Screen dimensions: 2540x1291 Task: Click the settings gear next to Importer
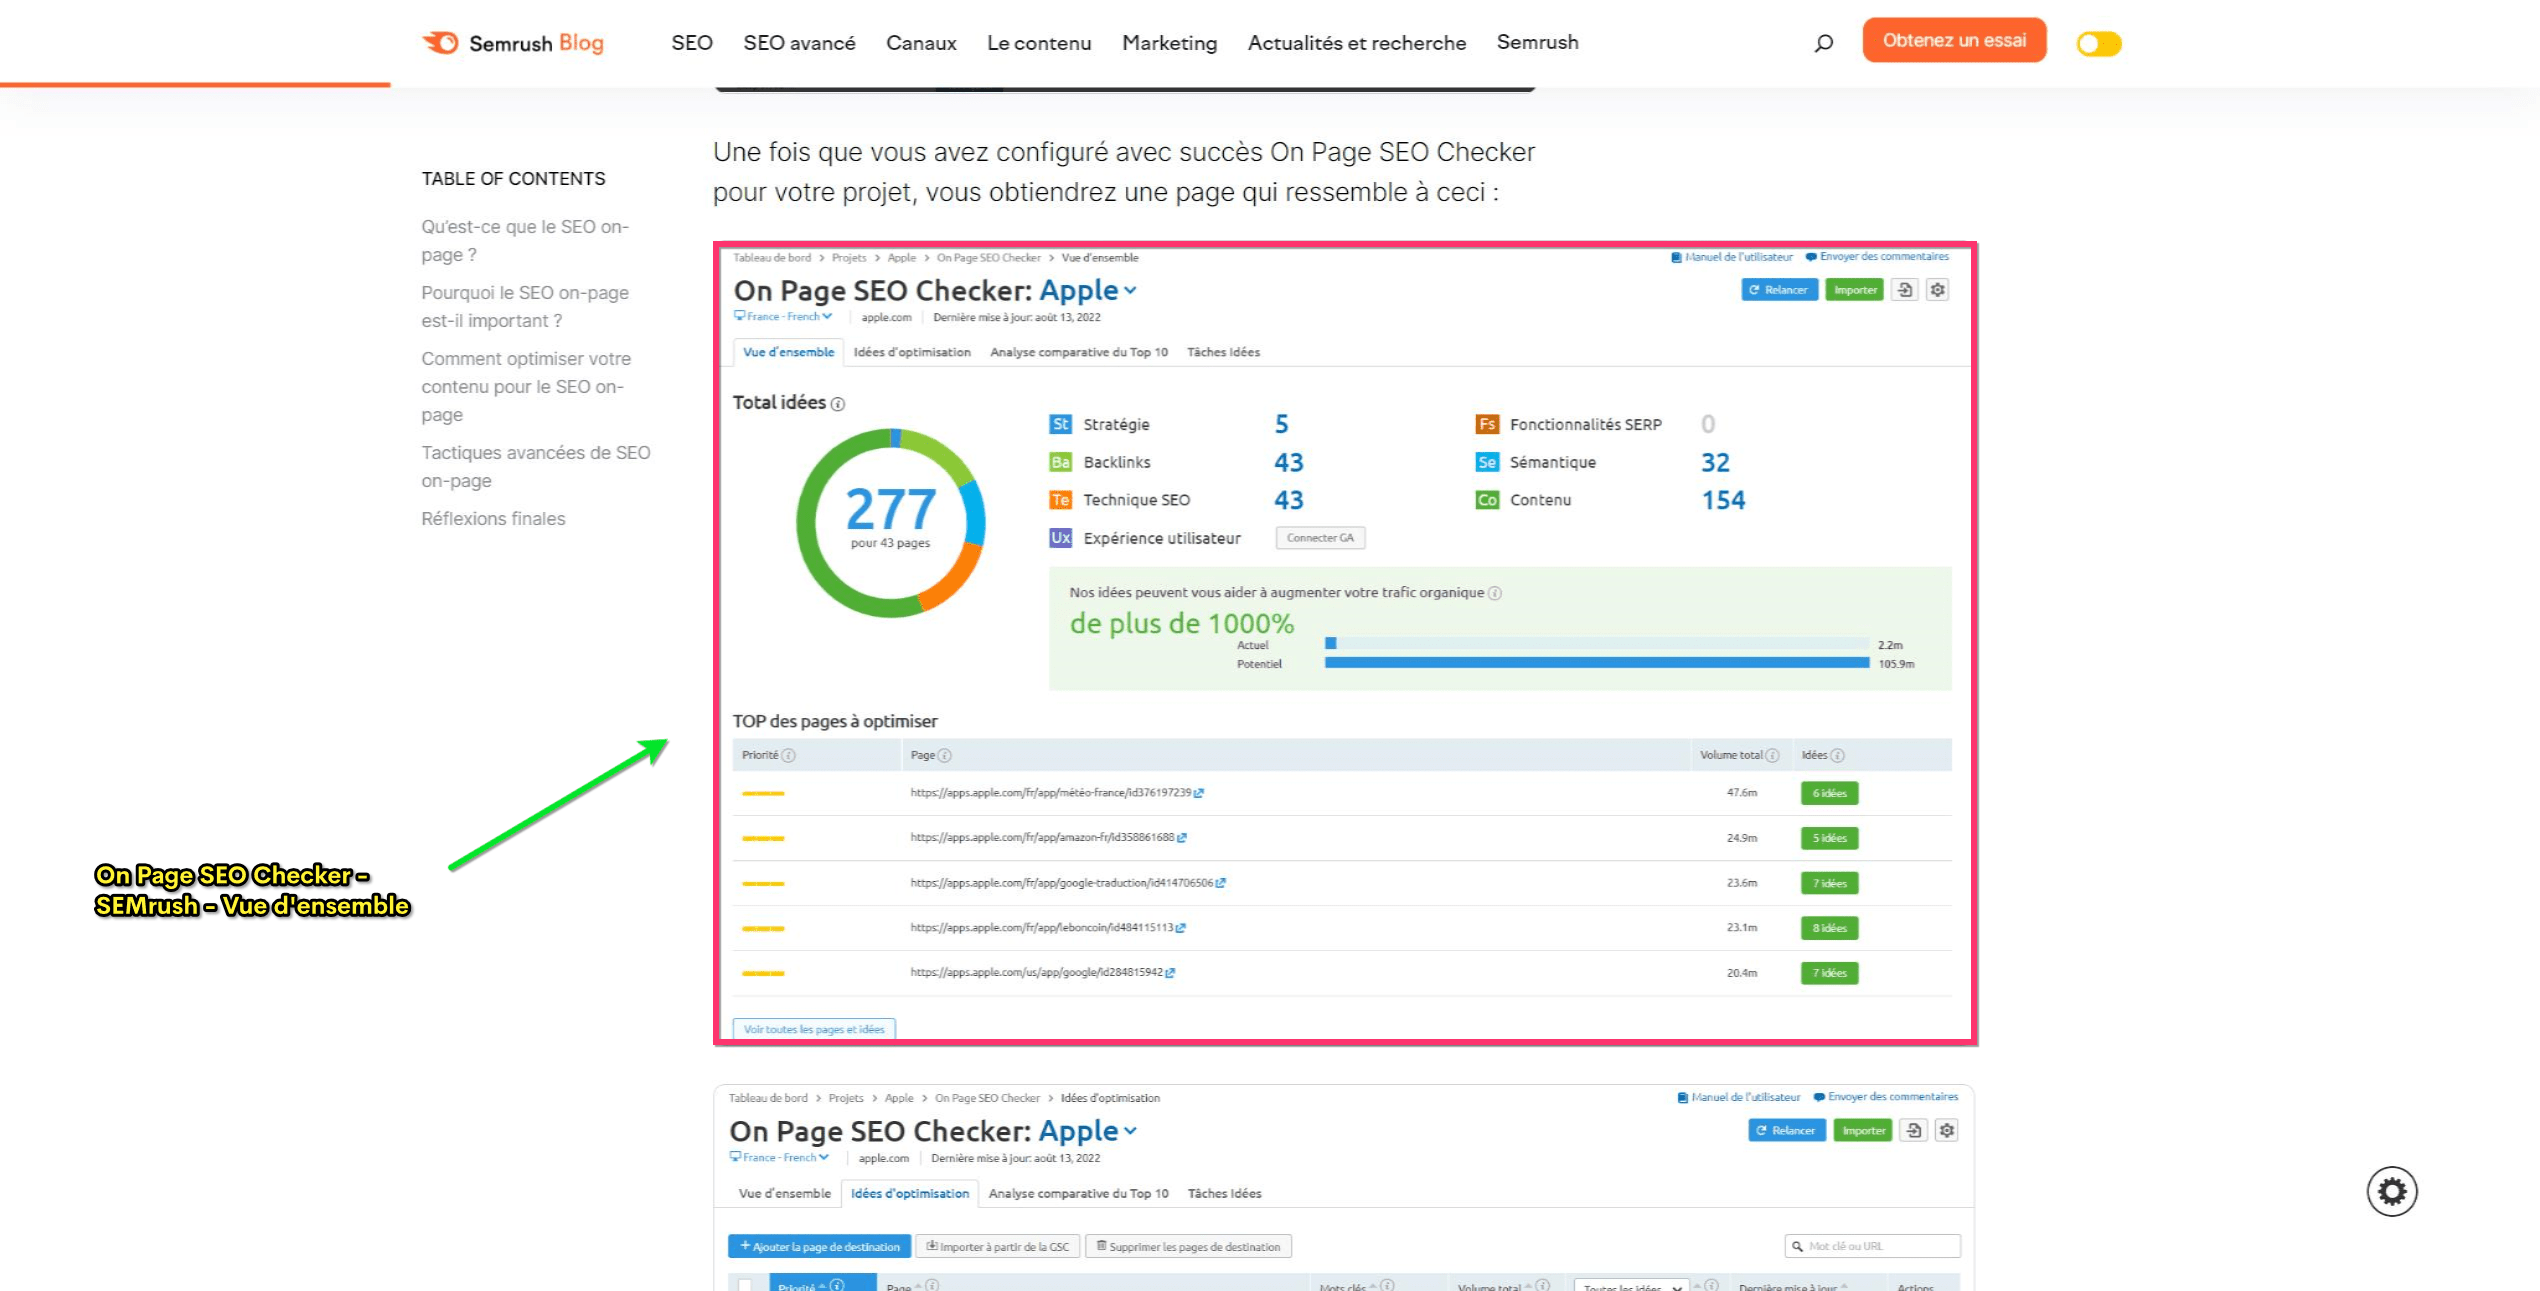pyautogui.click(x=1937, y=290)
